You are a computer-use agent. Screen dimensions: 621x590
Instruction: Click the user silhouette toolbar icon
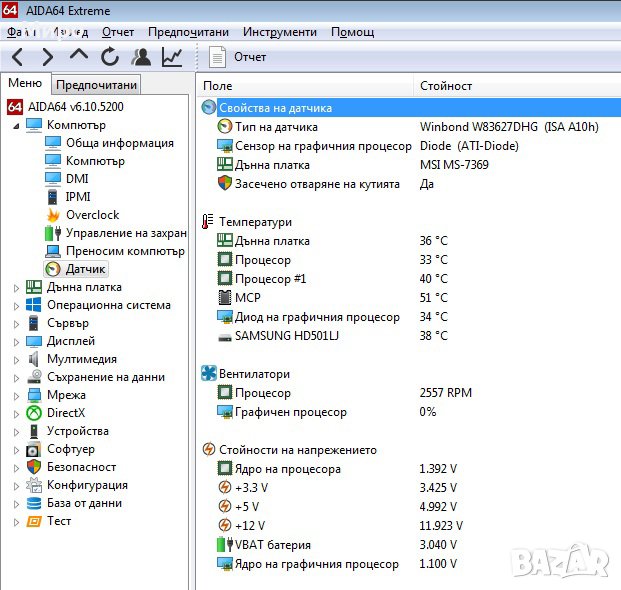coord(142,57)
